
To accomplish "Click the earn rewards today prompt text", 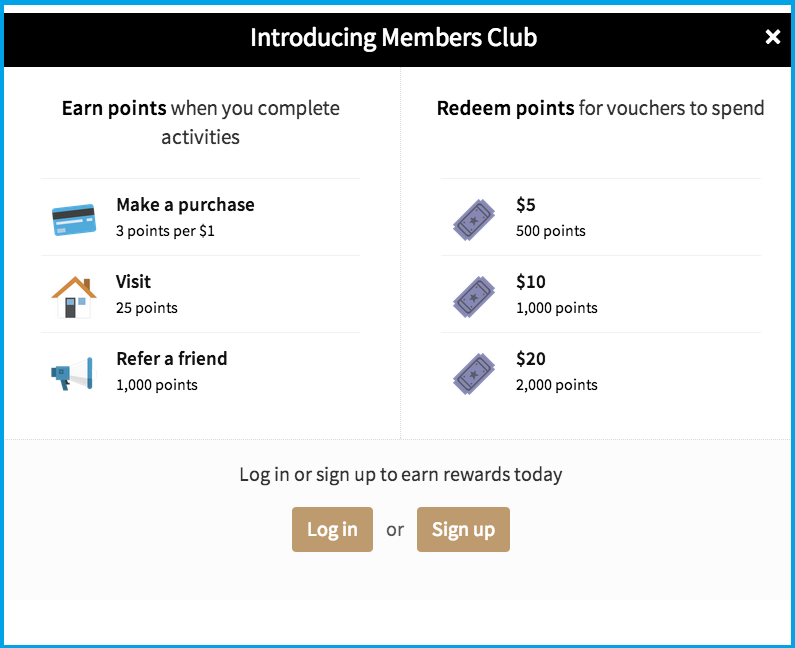I will click(x=400, y=474).
